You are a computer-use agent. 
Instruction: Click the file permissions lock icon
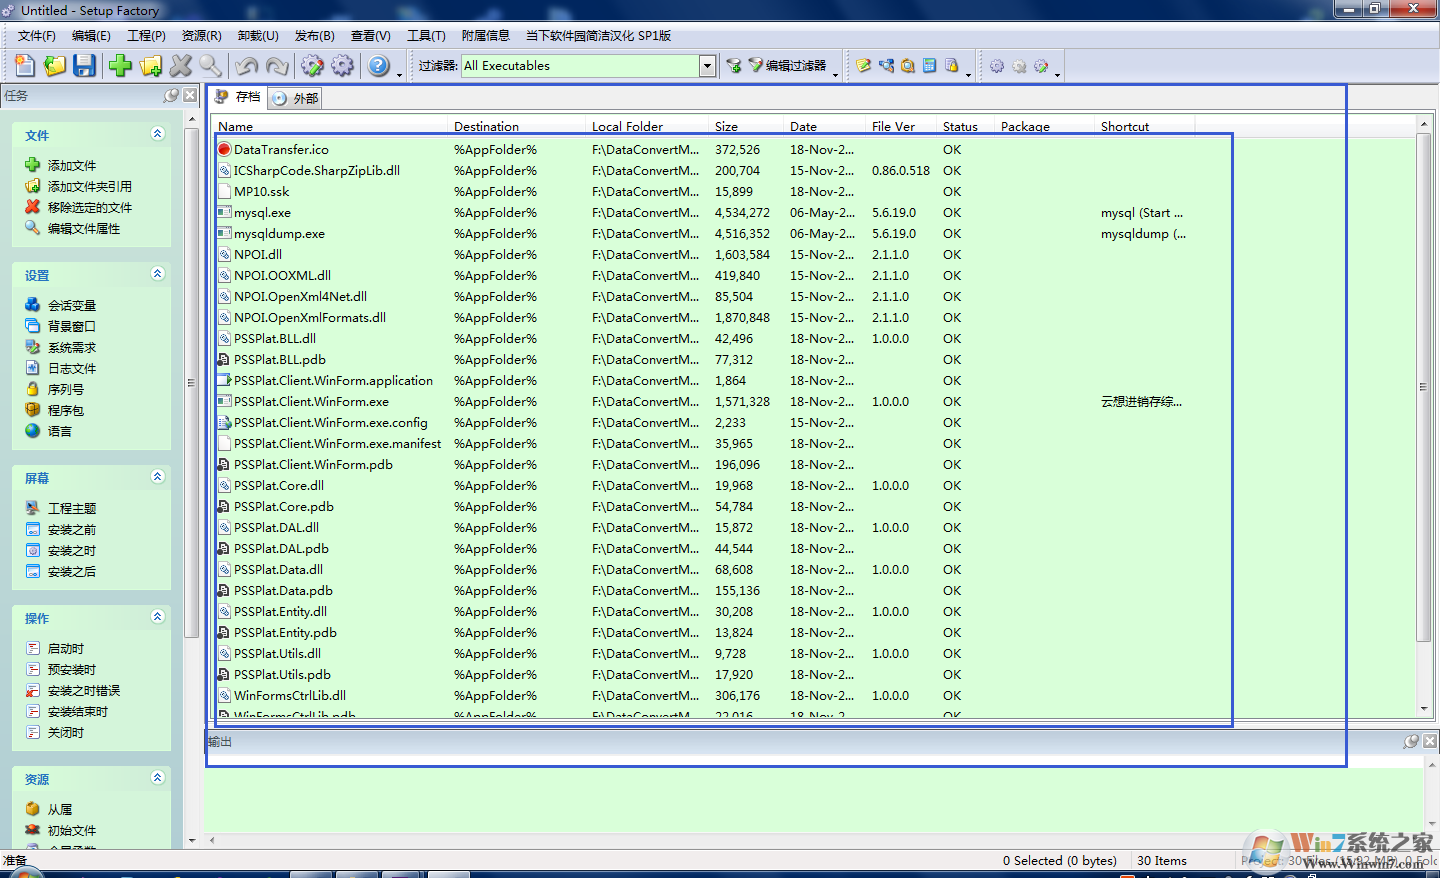(951, 65)
